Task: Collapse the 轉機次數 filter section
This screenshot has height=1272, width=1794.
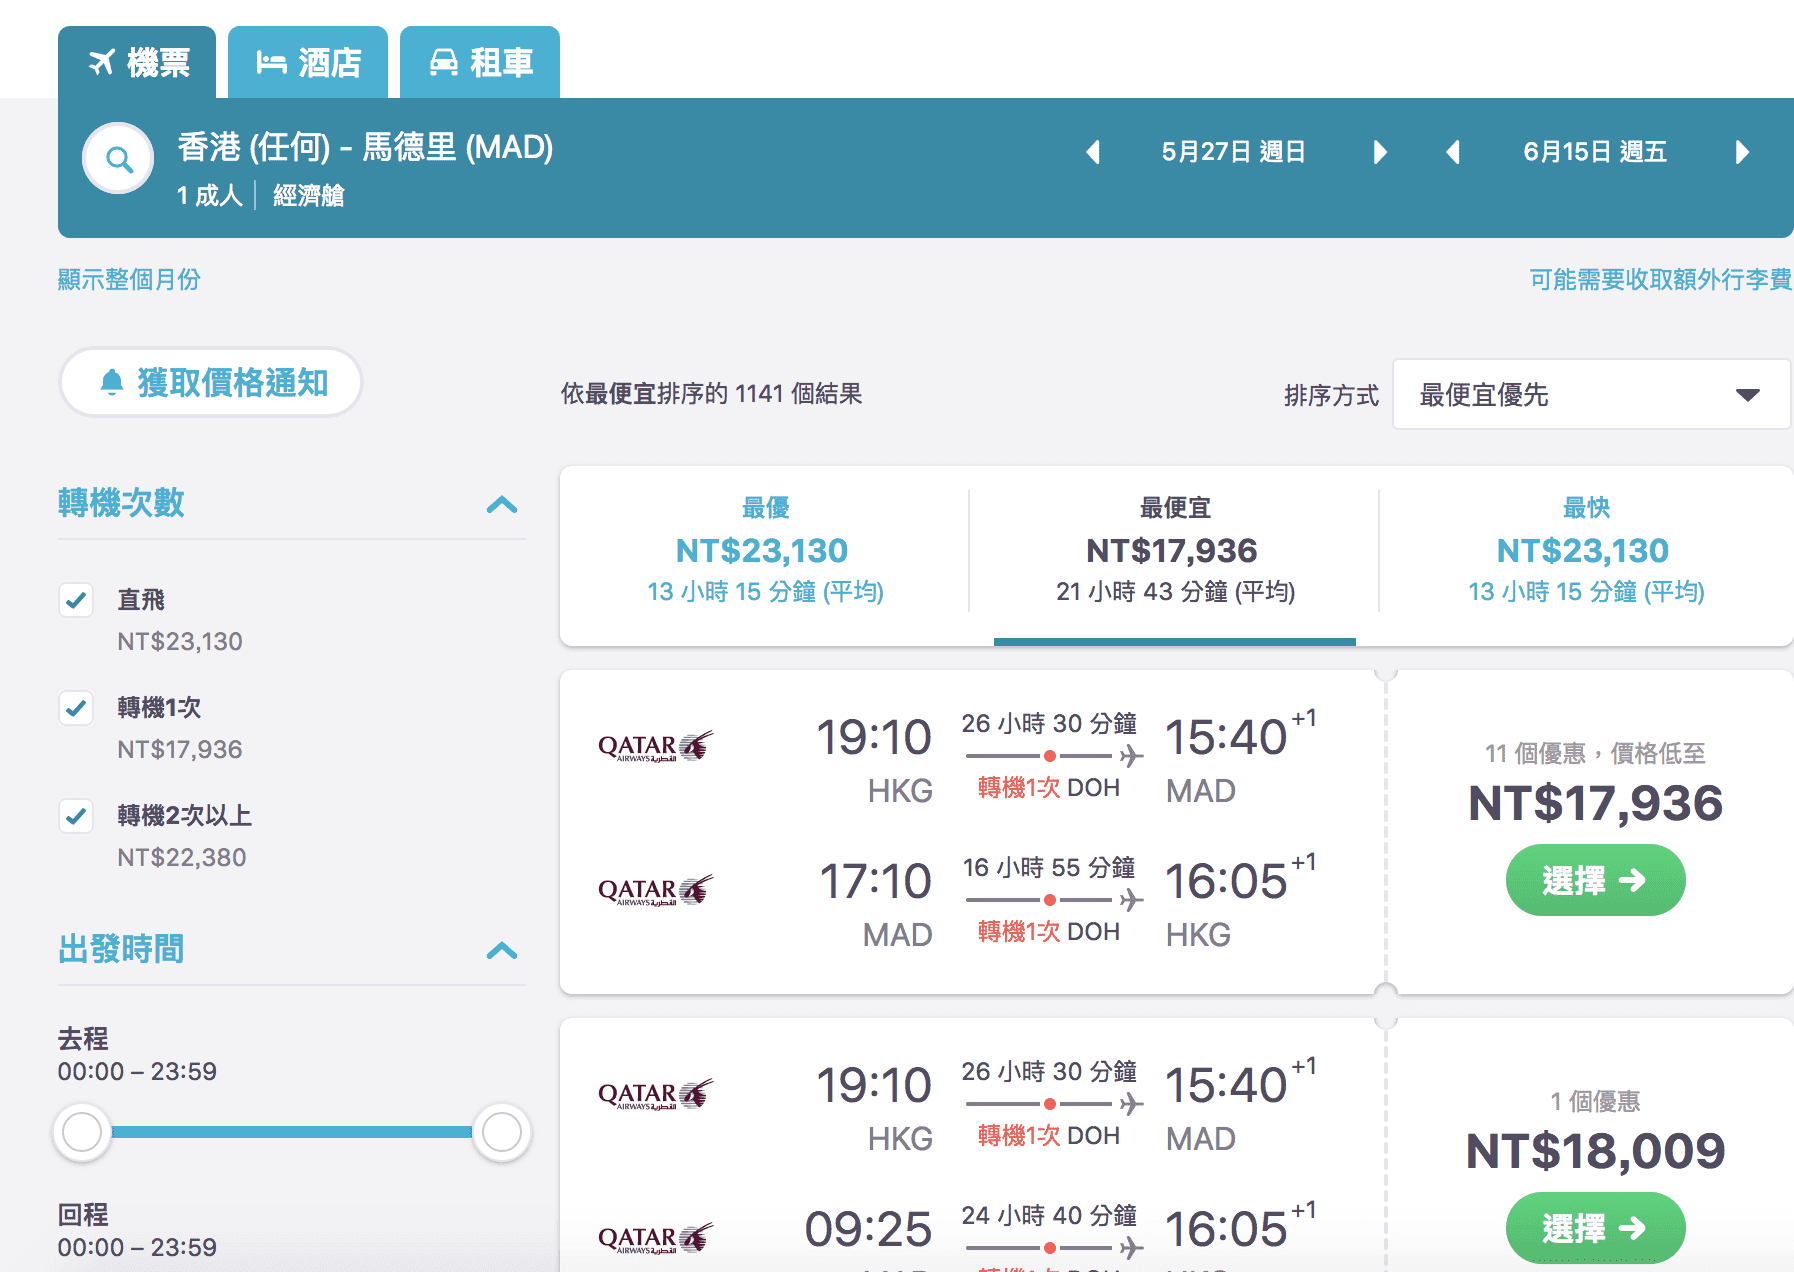Action: point(502,504)
